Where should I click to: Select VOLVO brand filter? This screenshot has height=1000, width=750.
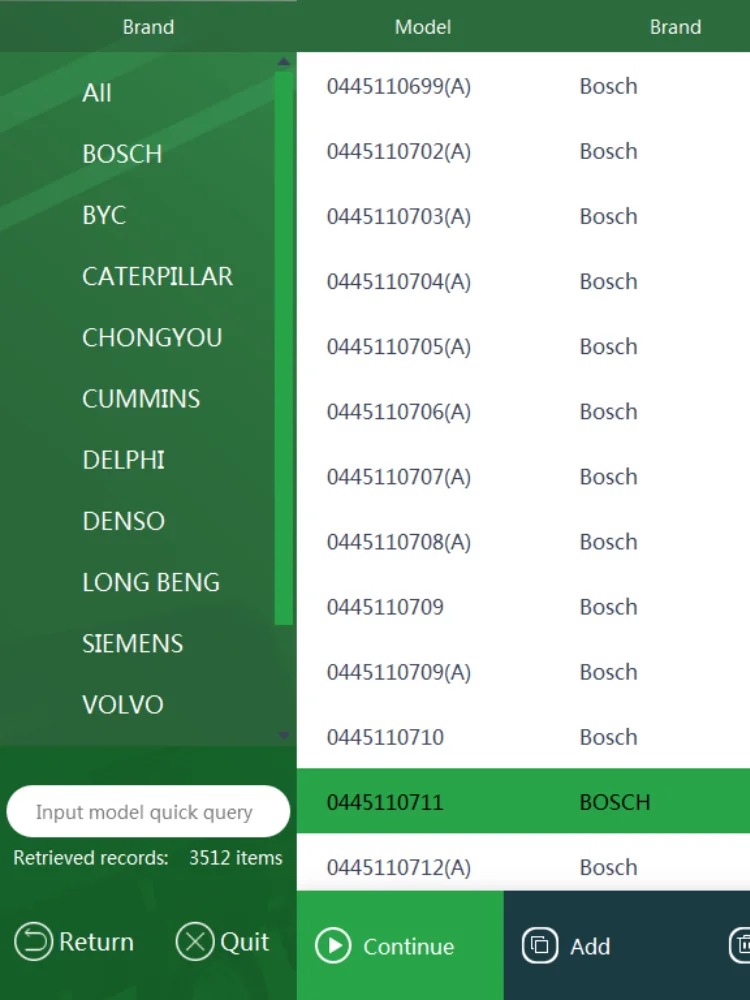pyautogui.click(x=123, y=705)
